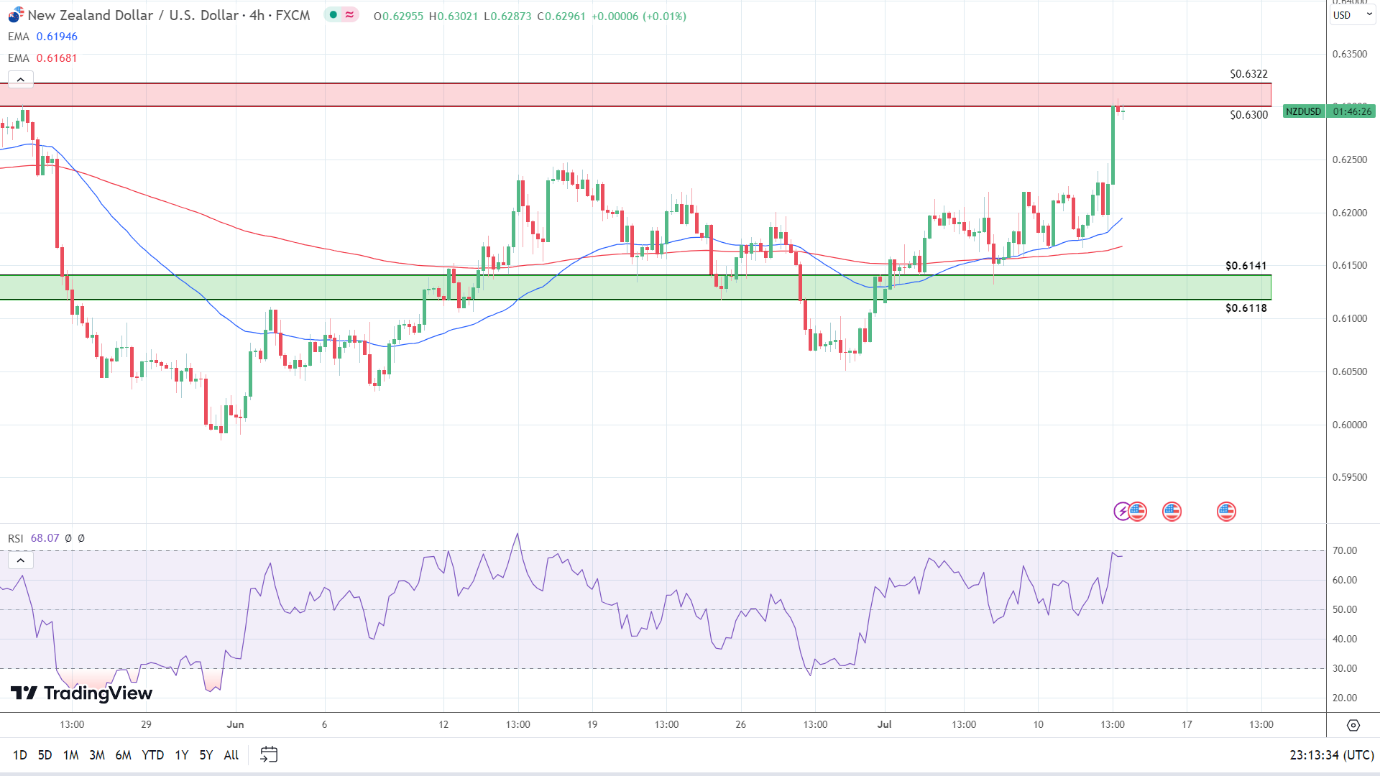Click the pink approximate-data indicator icon
1380x776 pixels.
pos(349,15)
